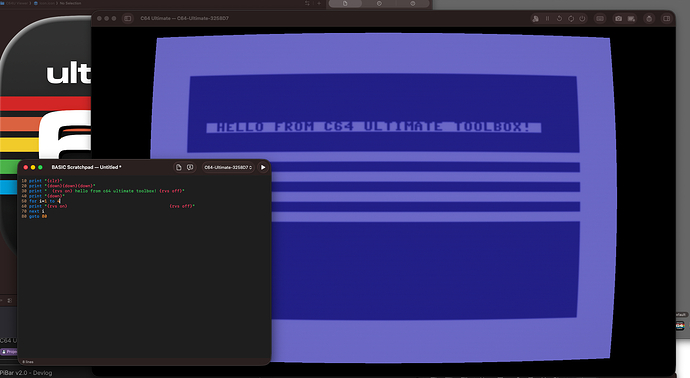Click the leftmost icon in the C64 control group
690x378 pixels.
(536, 18)
